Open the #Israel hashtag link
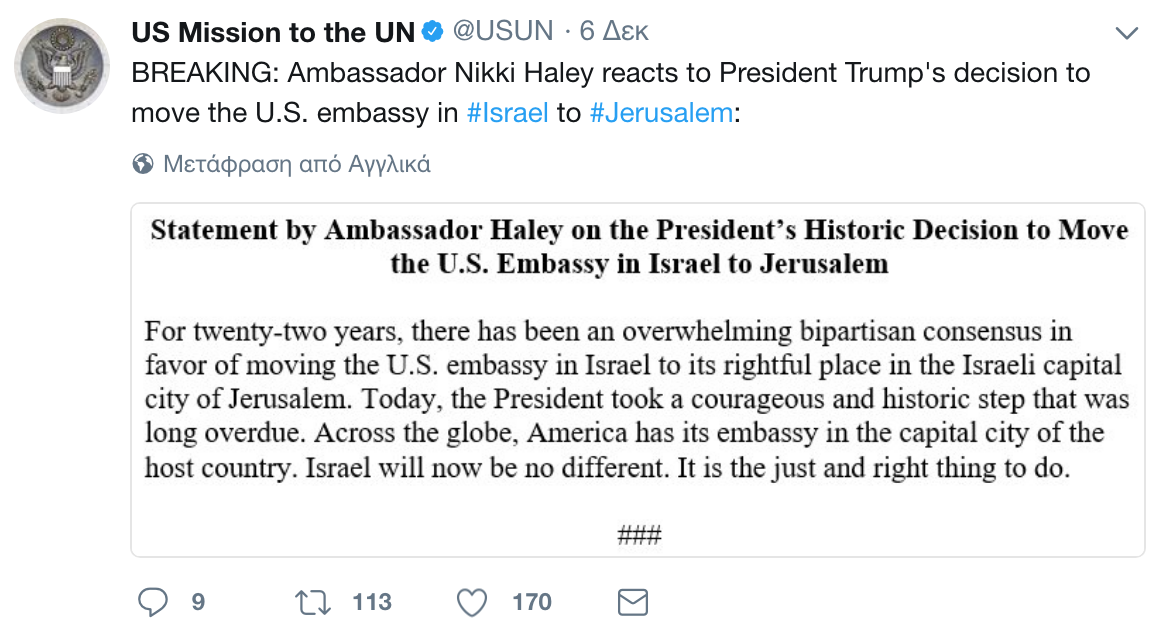The width and height of the screenshot is (1162, 634). (507, 112)
